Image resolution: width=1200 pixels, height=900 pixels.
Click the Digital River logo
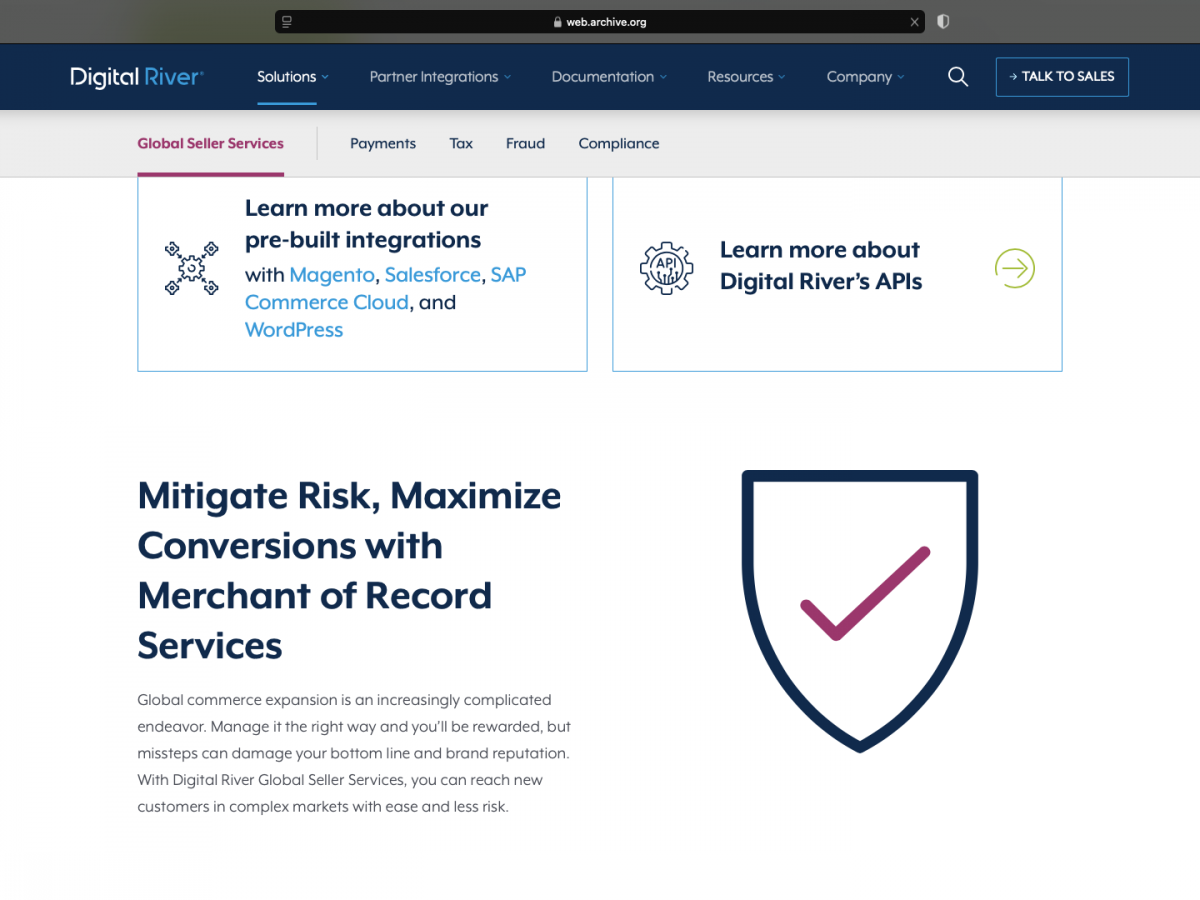tap(137, 77)
